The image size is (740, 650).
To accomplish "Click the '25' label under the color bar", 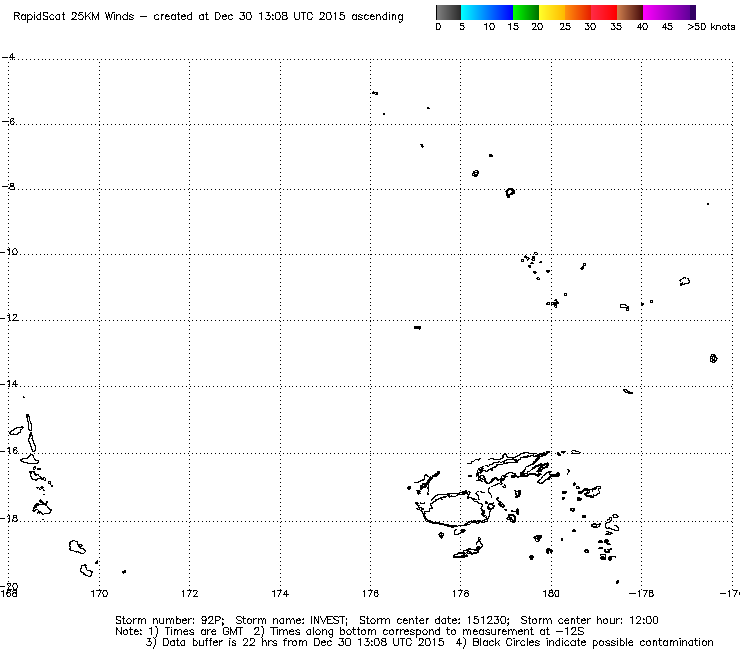I will 565,27.
